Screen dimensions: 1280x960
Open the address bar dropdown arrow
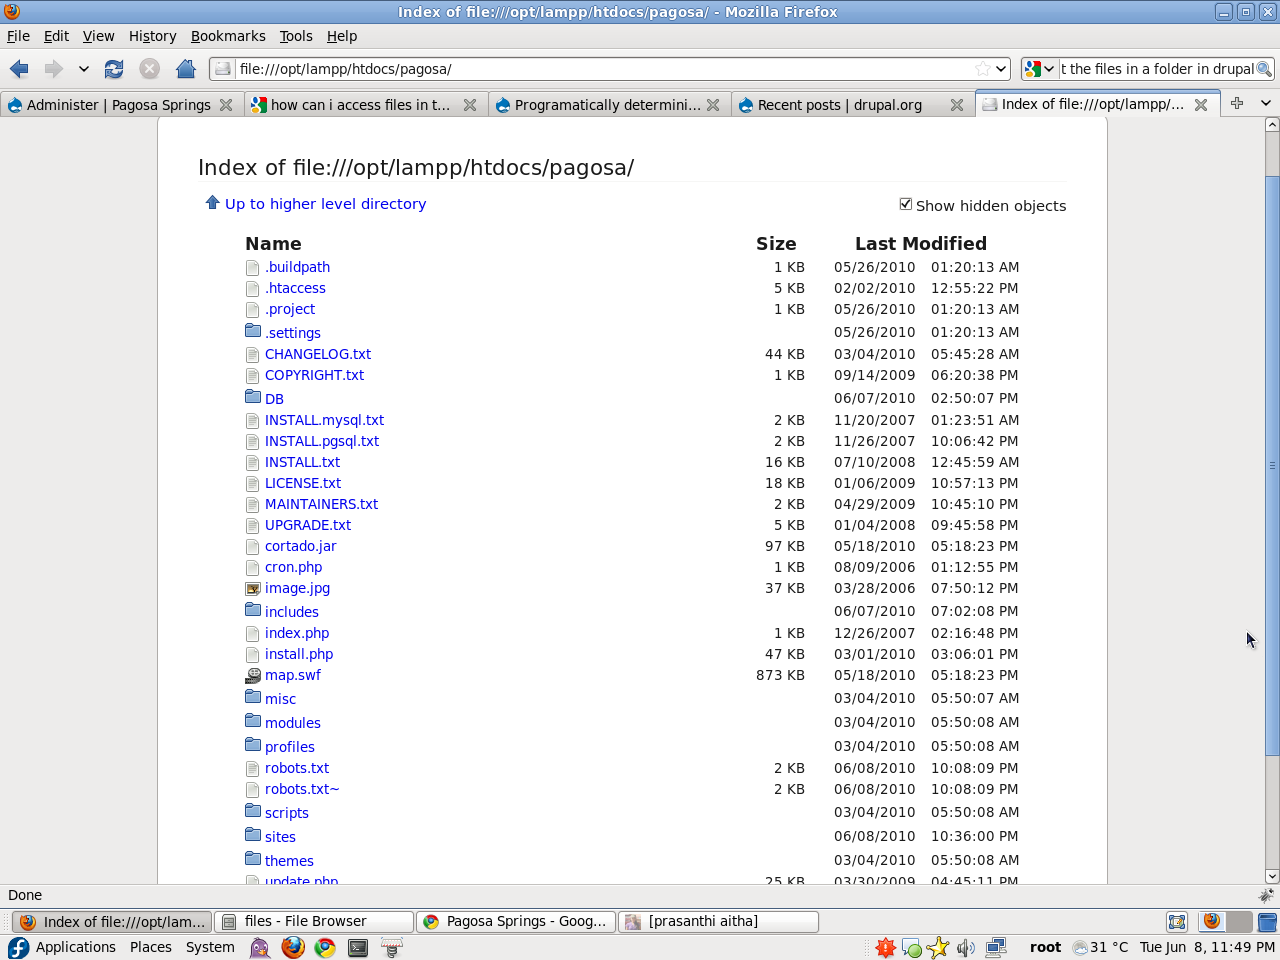pyautogui.click(x=1003, y=69)
